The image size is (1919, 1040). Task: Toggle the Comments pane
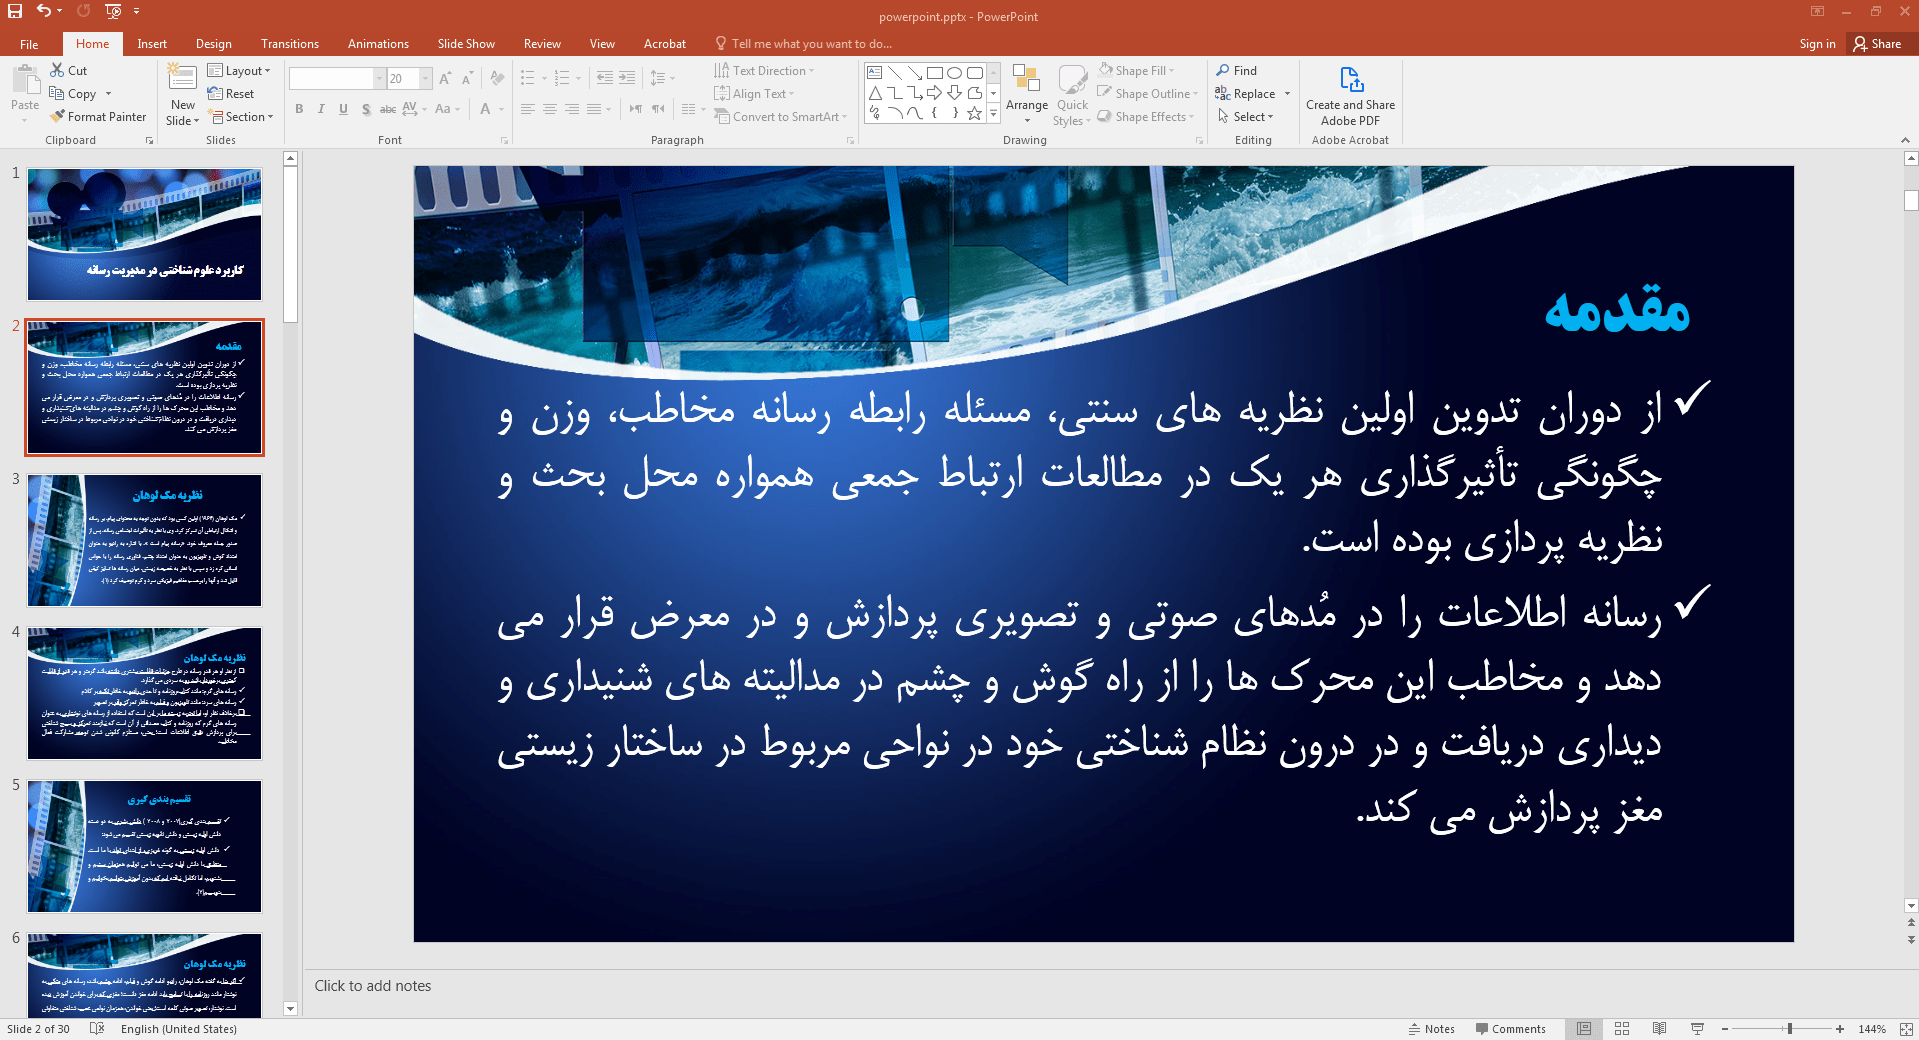pyautogui.click(x=1510, y=1029)
